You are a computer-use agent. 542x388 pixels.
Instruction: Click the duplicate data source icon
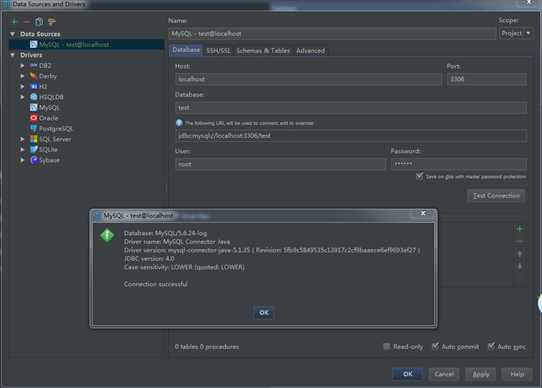click(x=39, y=21)
